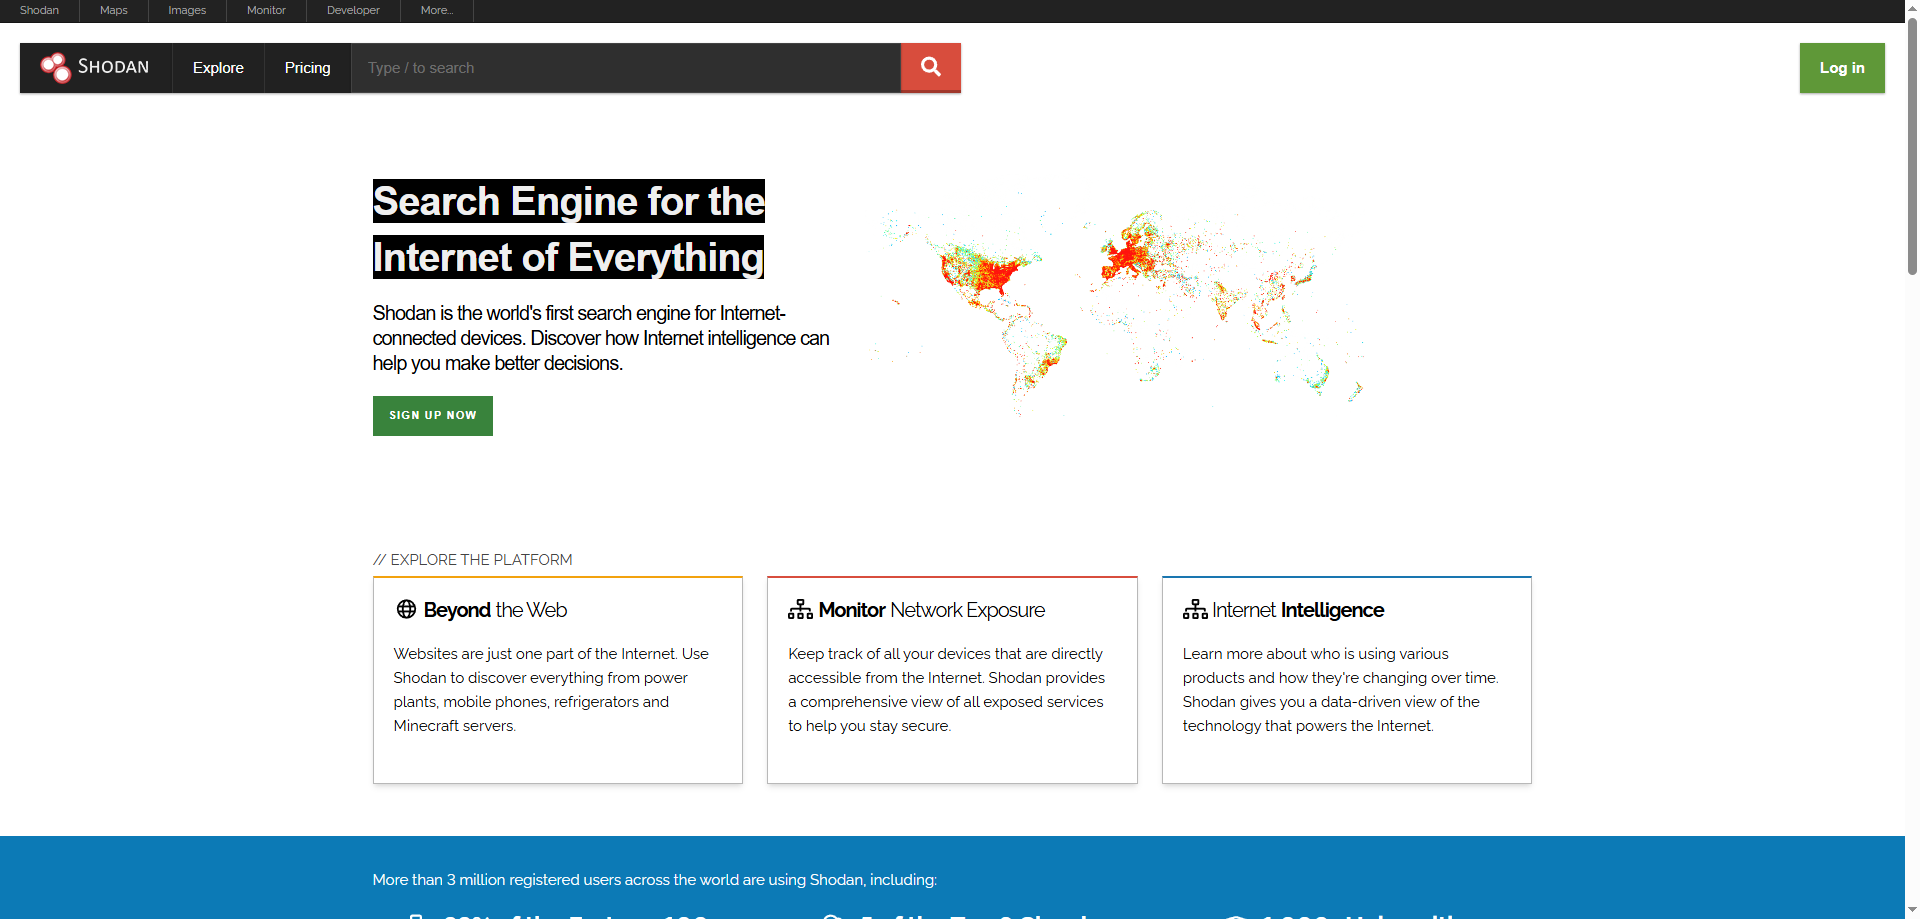1920x919 pixels.
Task: Open the Monitor top bar link
Action: tap(266, 10)
